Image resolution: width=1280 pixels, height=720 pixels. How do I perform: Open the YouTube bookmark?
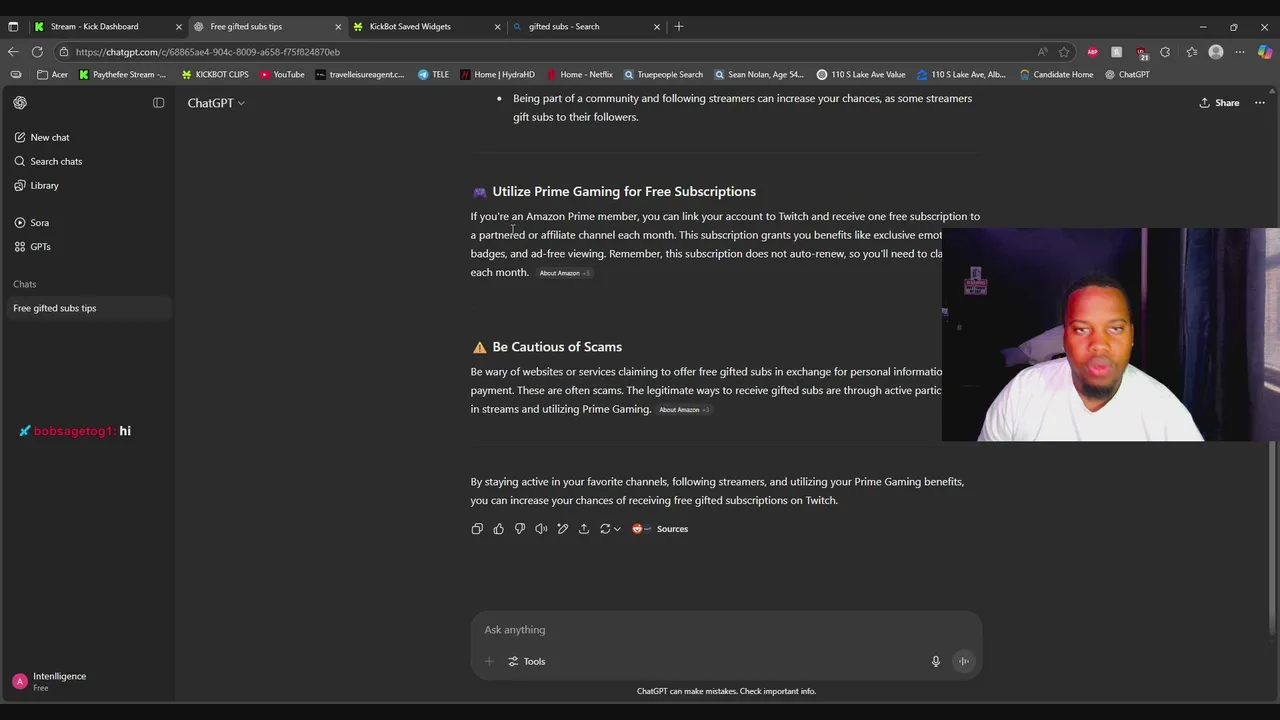click(282, 75)
